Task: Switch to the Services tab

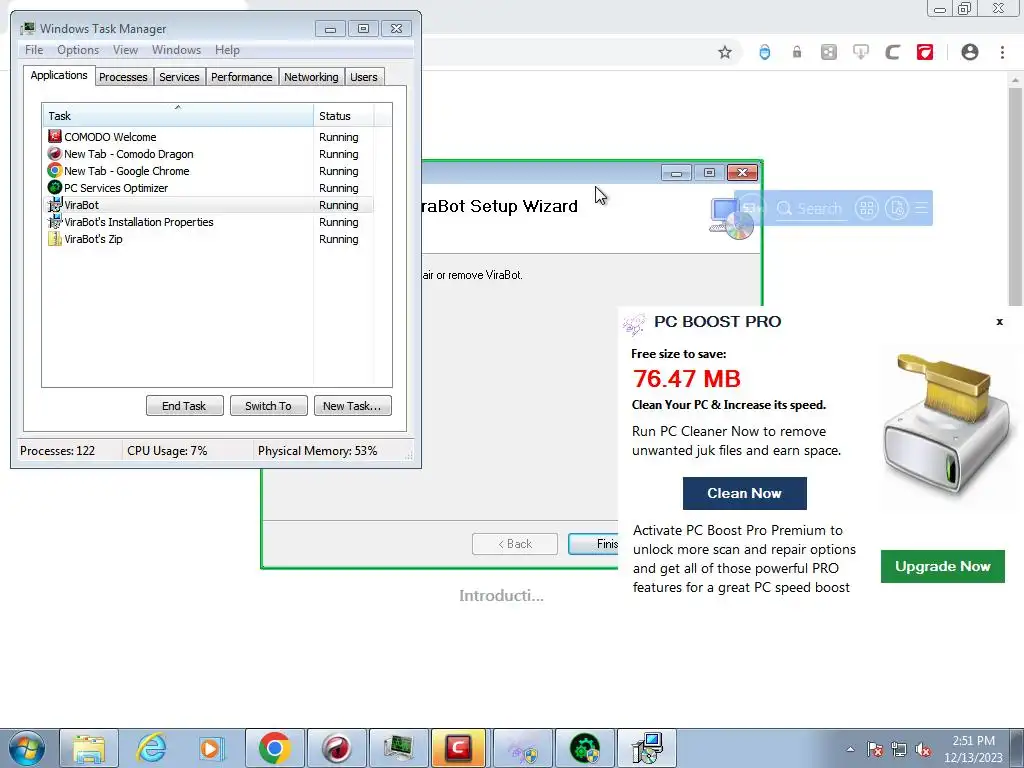Action: 179,77
